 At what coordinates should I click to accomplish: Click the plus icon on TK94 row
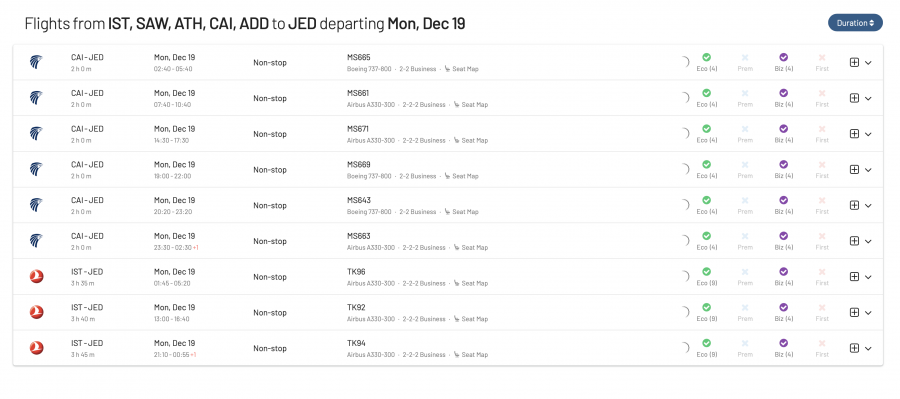(x=854, y=348)
